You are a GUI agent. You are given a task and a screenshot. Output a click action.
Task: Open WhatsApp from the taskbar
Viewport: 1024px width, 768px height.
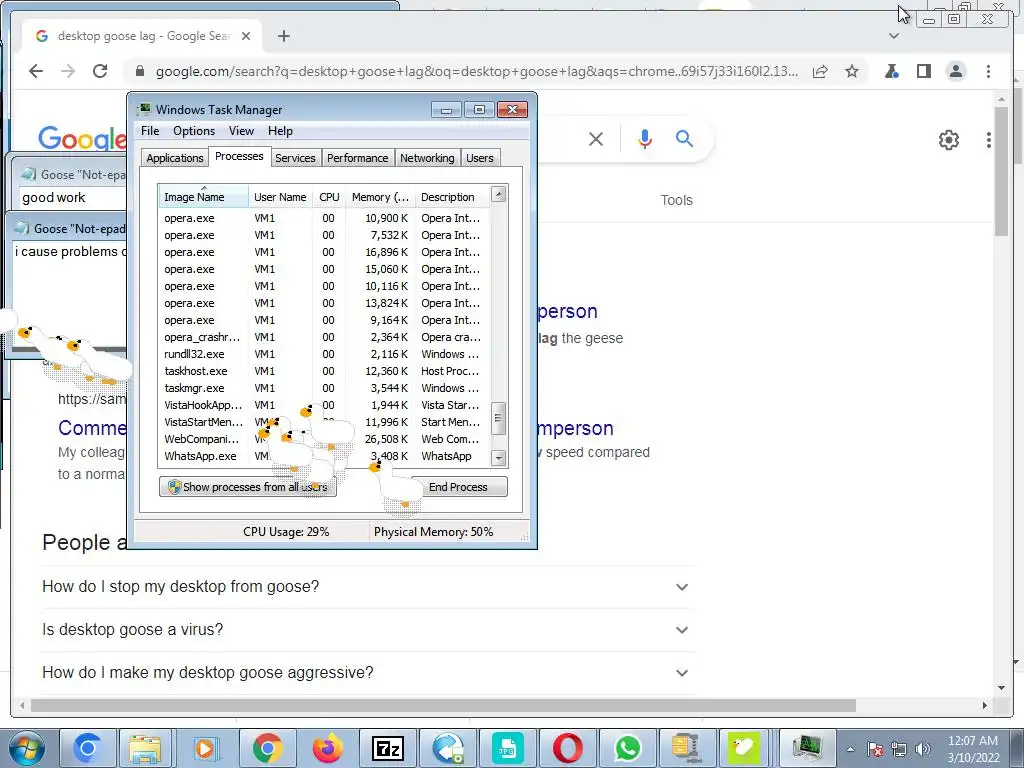[x=628, y=748]
